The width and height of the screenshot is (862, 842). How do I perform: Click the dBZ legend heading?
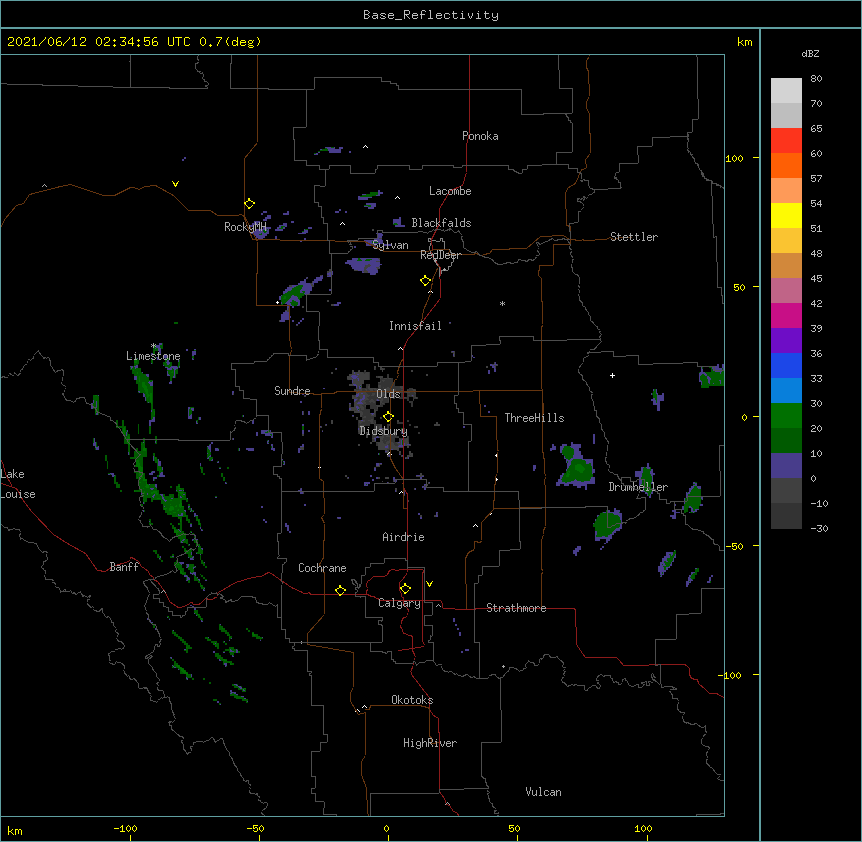[810, 53]
